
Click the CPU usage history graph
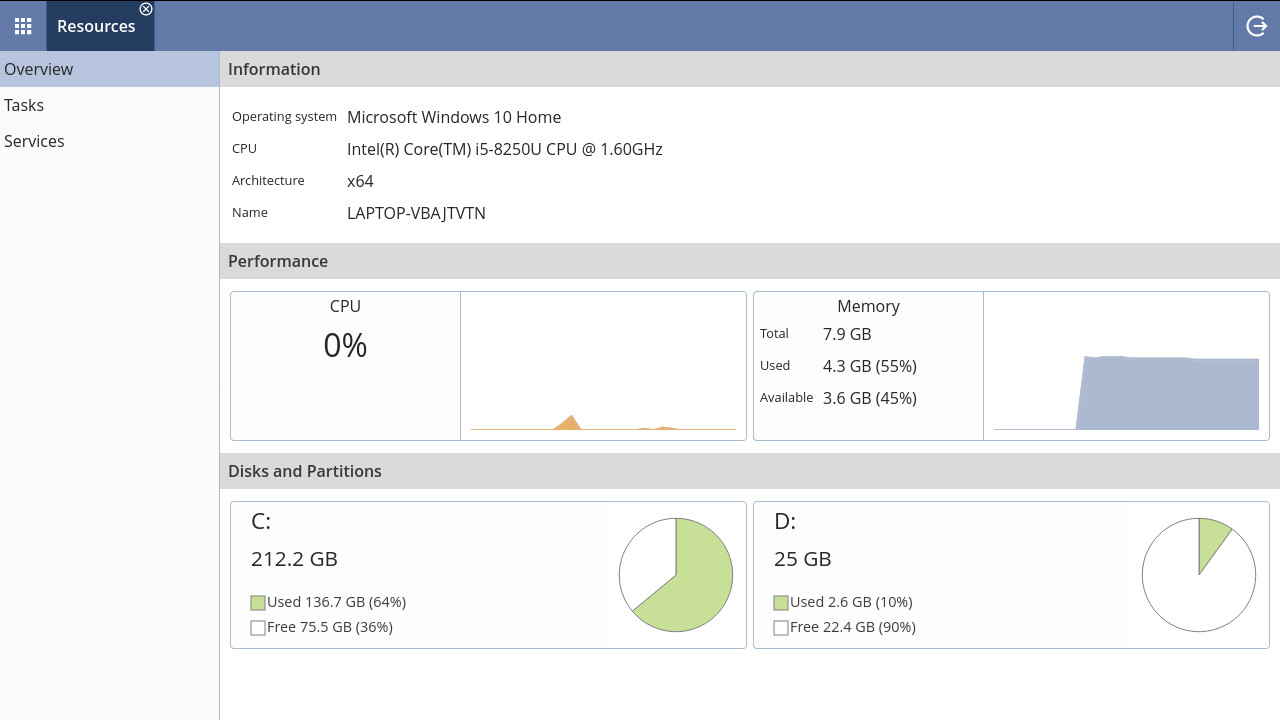(x=603, y=366)
